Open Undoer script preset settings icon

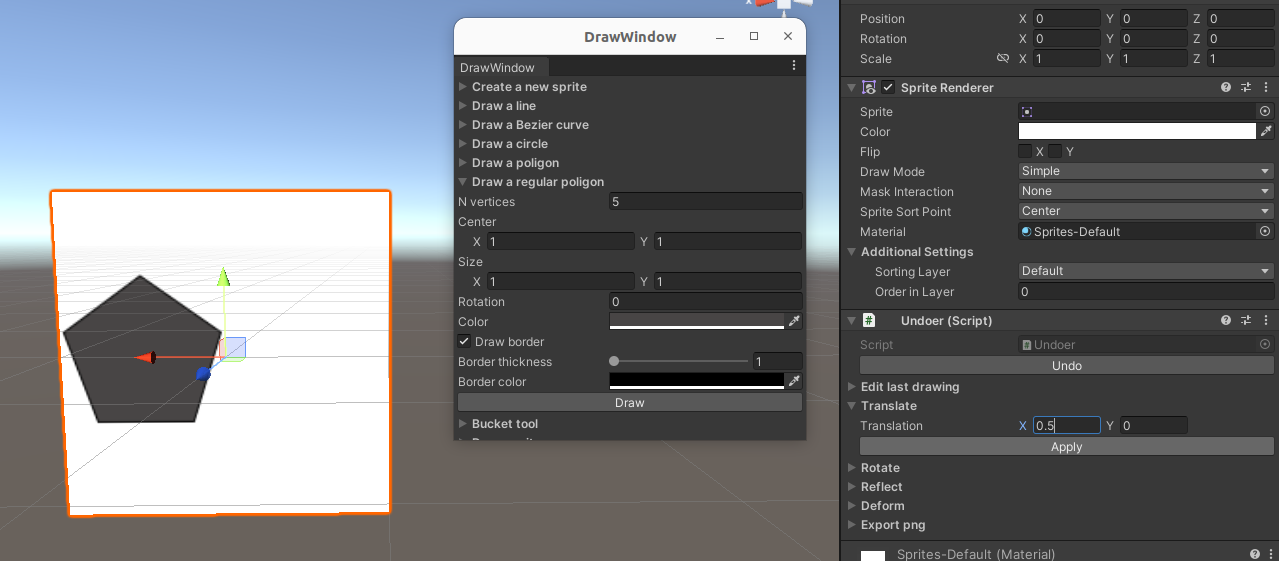click(x=1246, y=321)
